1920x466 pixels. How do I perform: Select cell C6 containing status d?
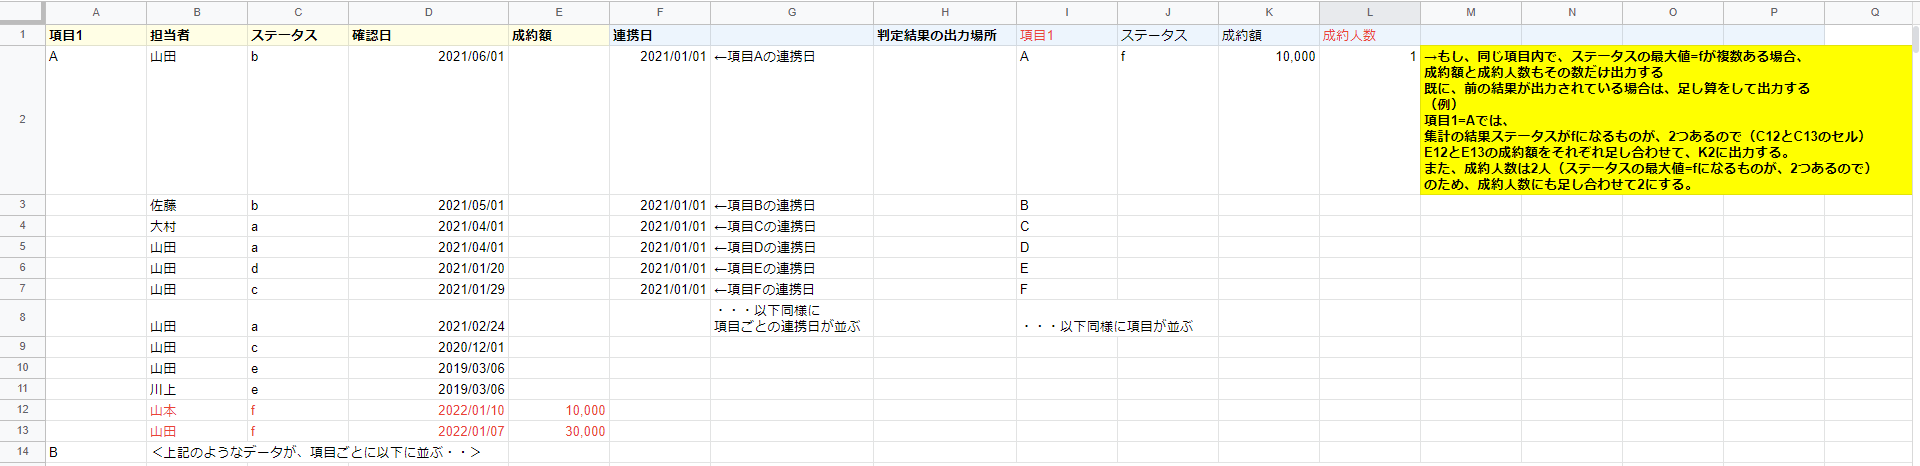pyautogui.click(x=298, y=268)
